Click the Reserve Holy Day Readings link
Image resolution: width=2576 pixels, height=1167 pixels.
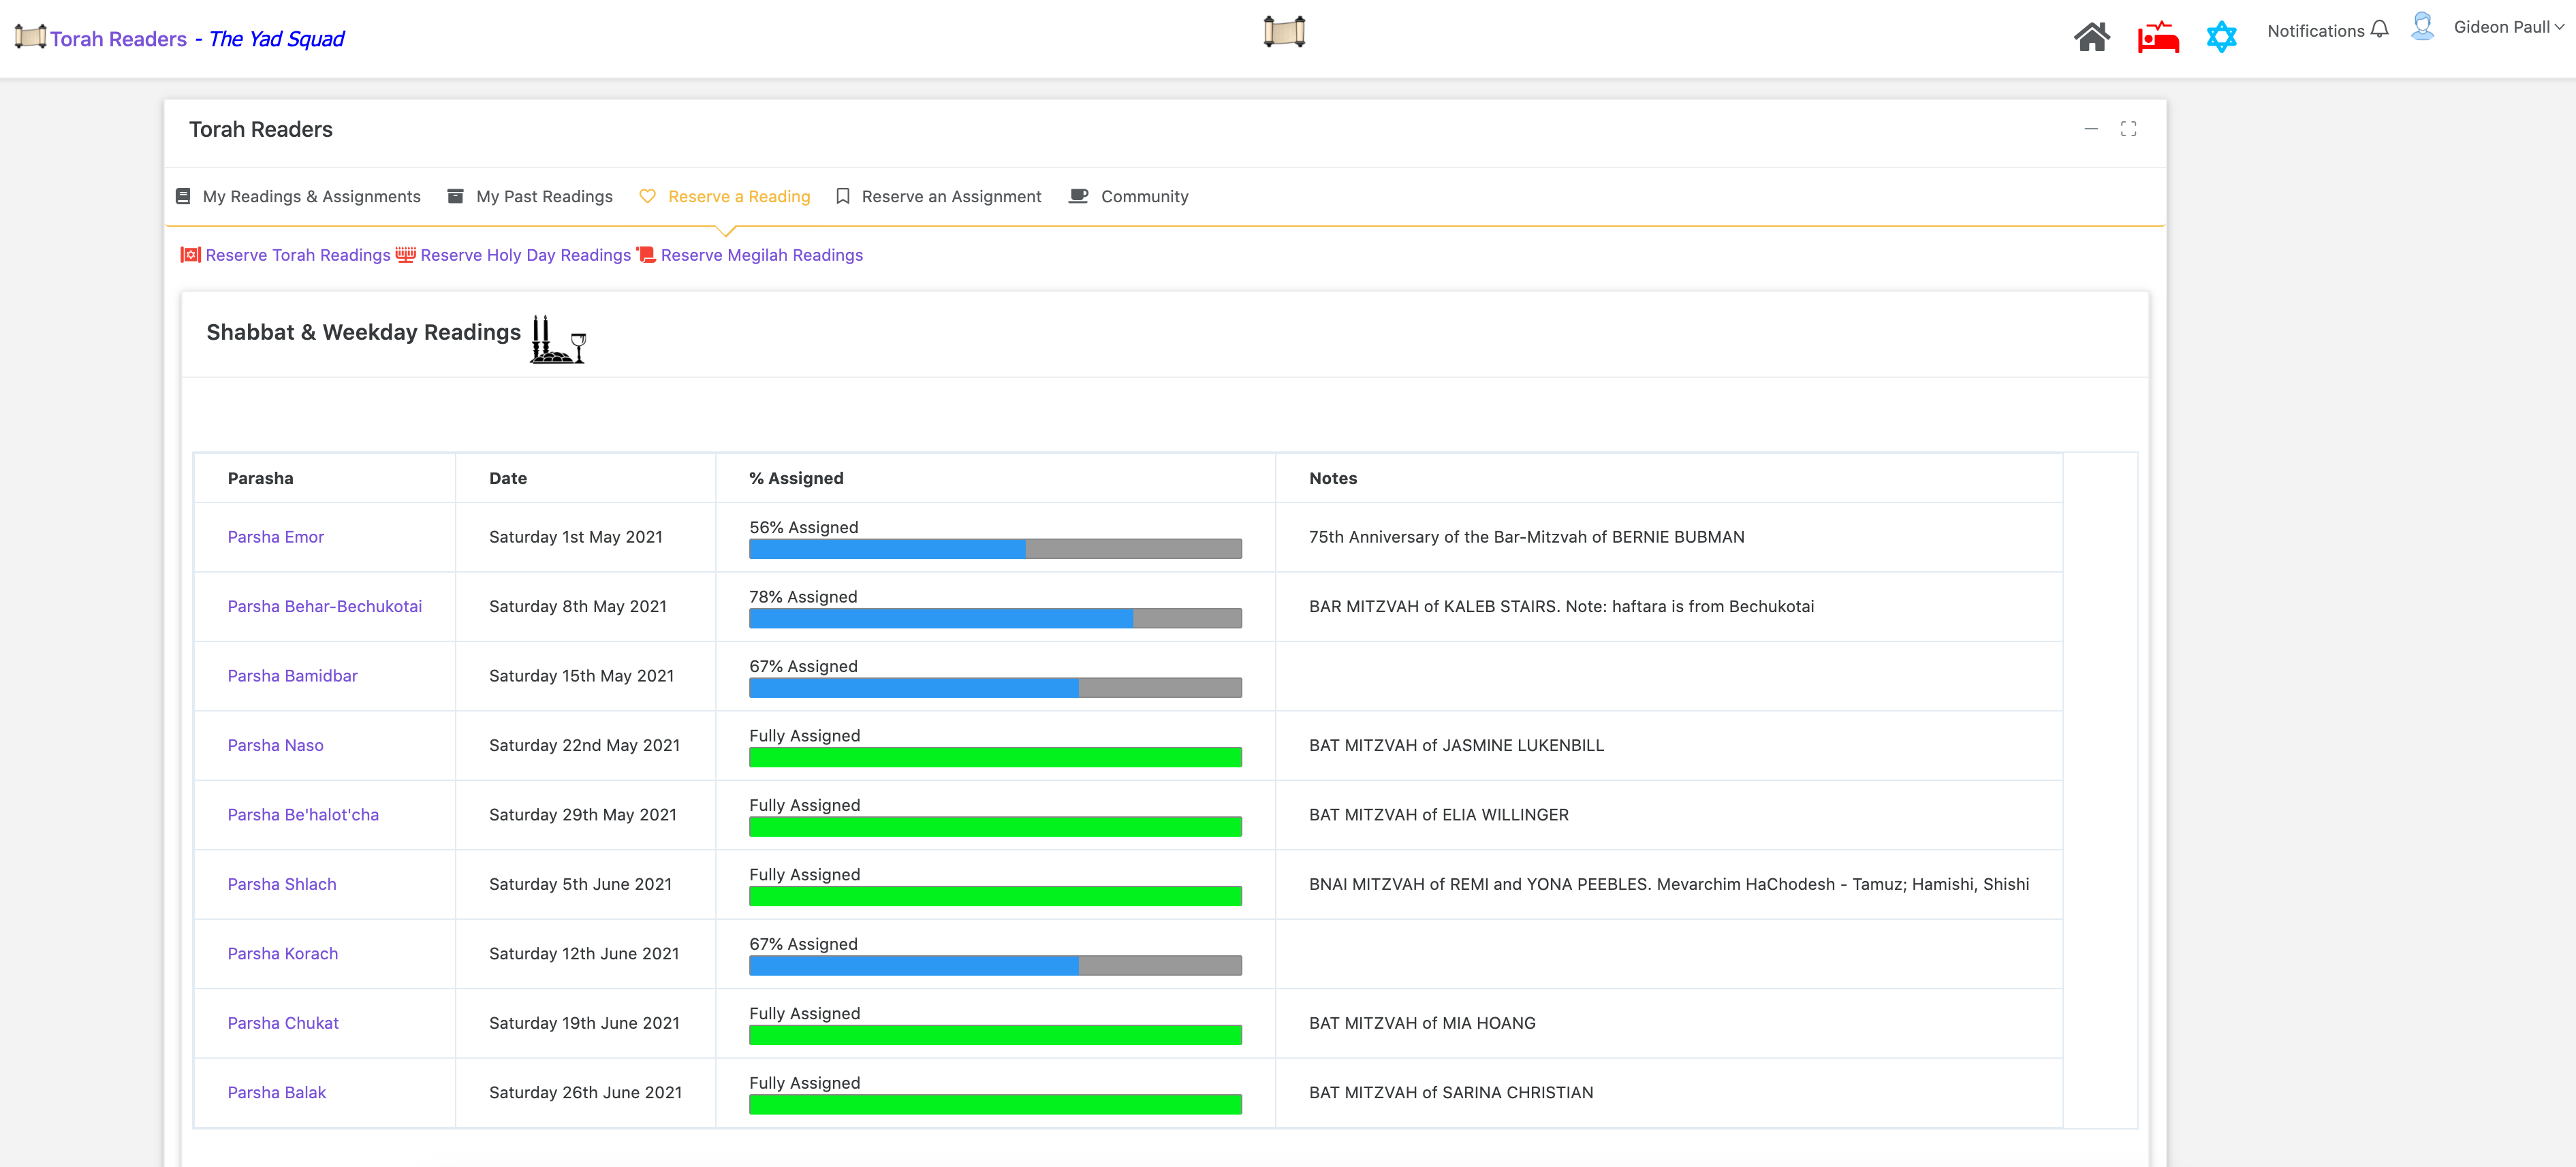(x=525, y=255)
